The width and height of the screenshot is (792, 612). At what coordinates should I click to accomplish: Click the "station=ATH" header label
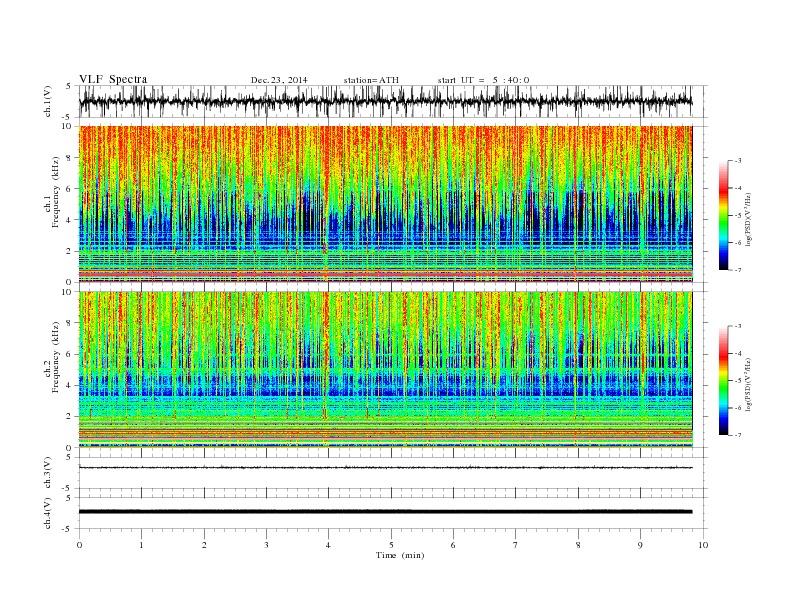[x=371, y=80]
